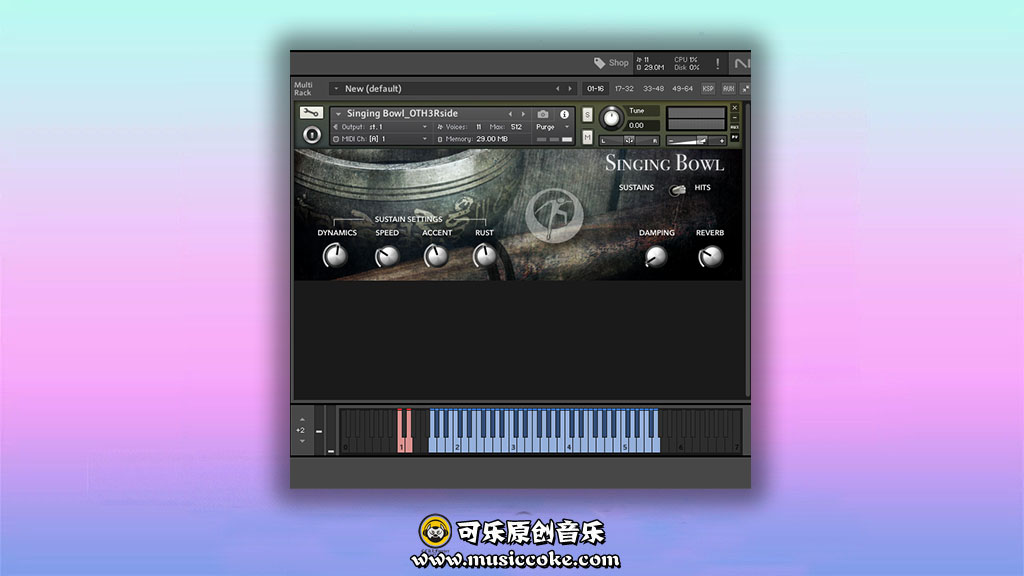Open the snapshot camera icon
Screen dimensions: 1024x576
coord(543,114)
